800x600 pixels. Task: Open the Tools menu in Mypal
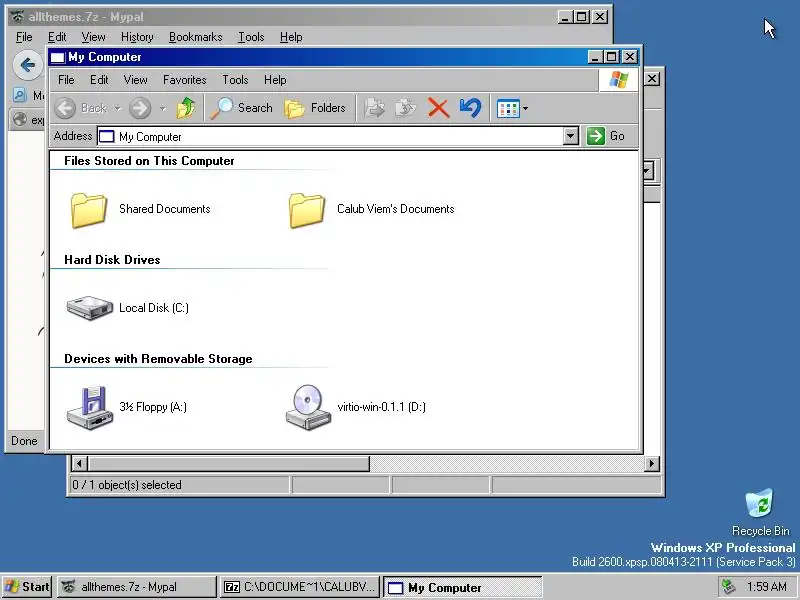[x=251, y=37]
